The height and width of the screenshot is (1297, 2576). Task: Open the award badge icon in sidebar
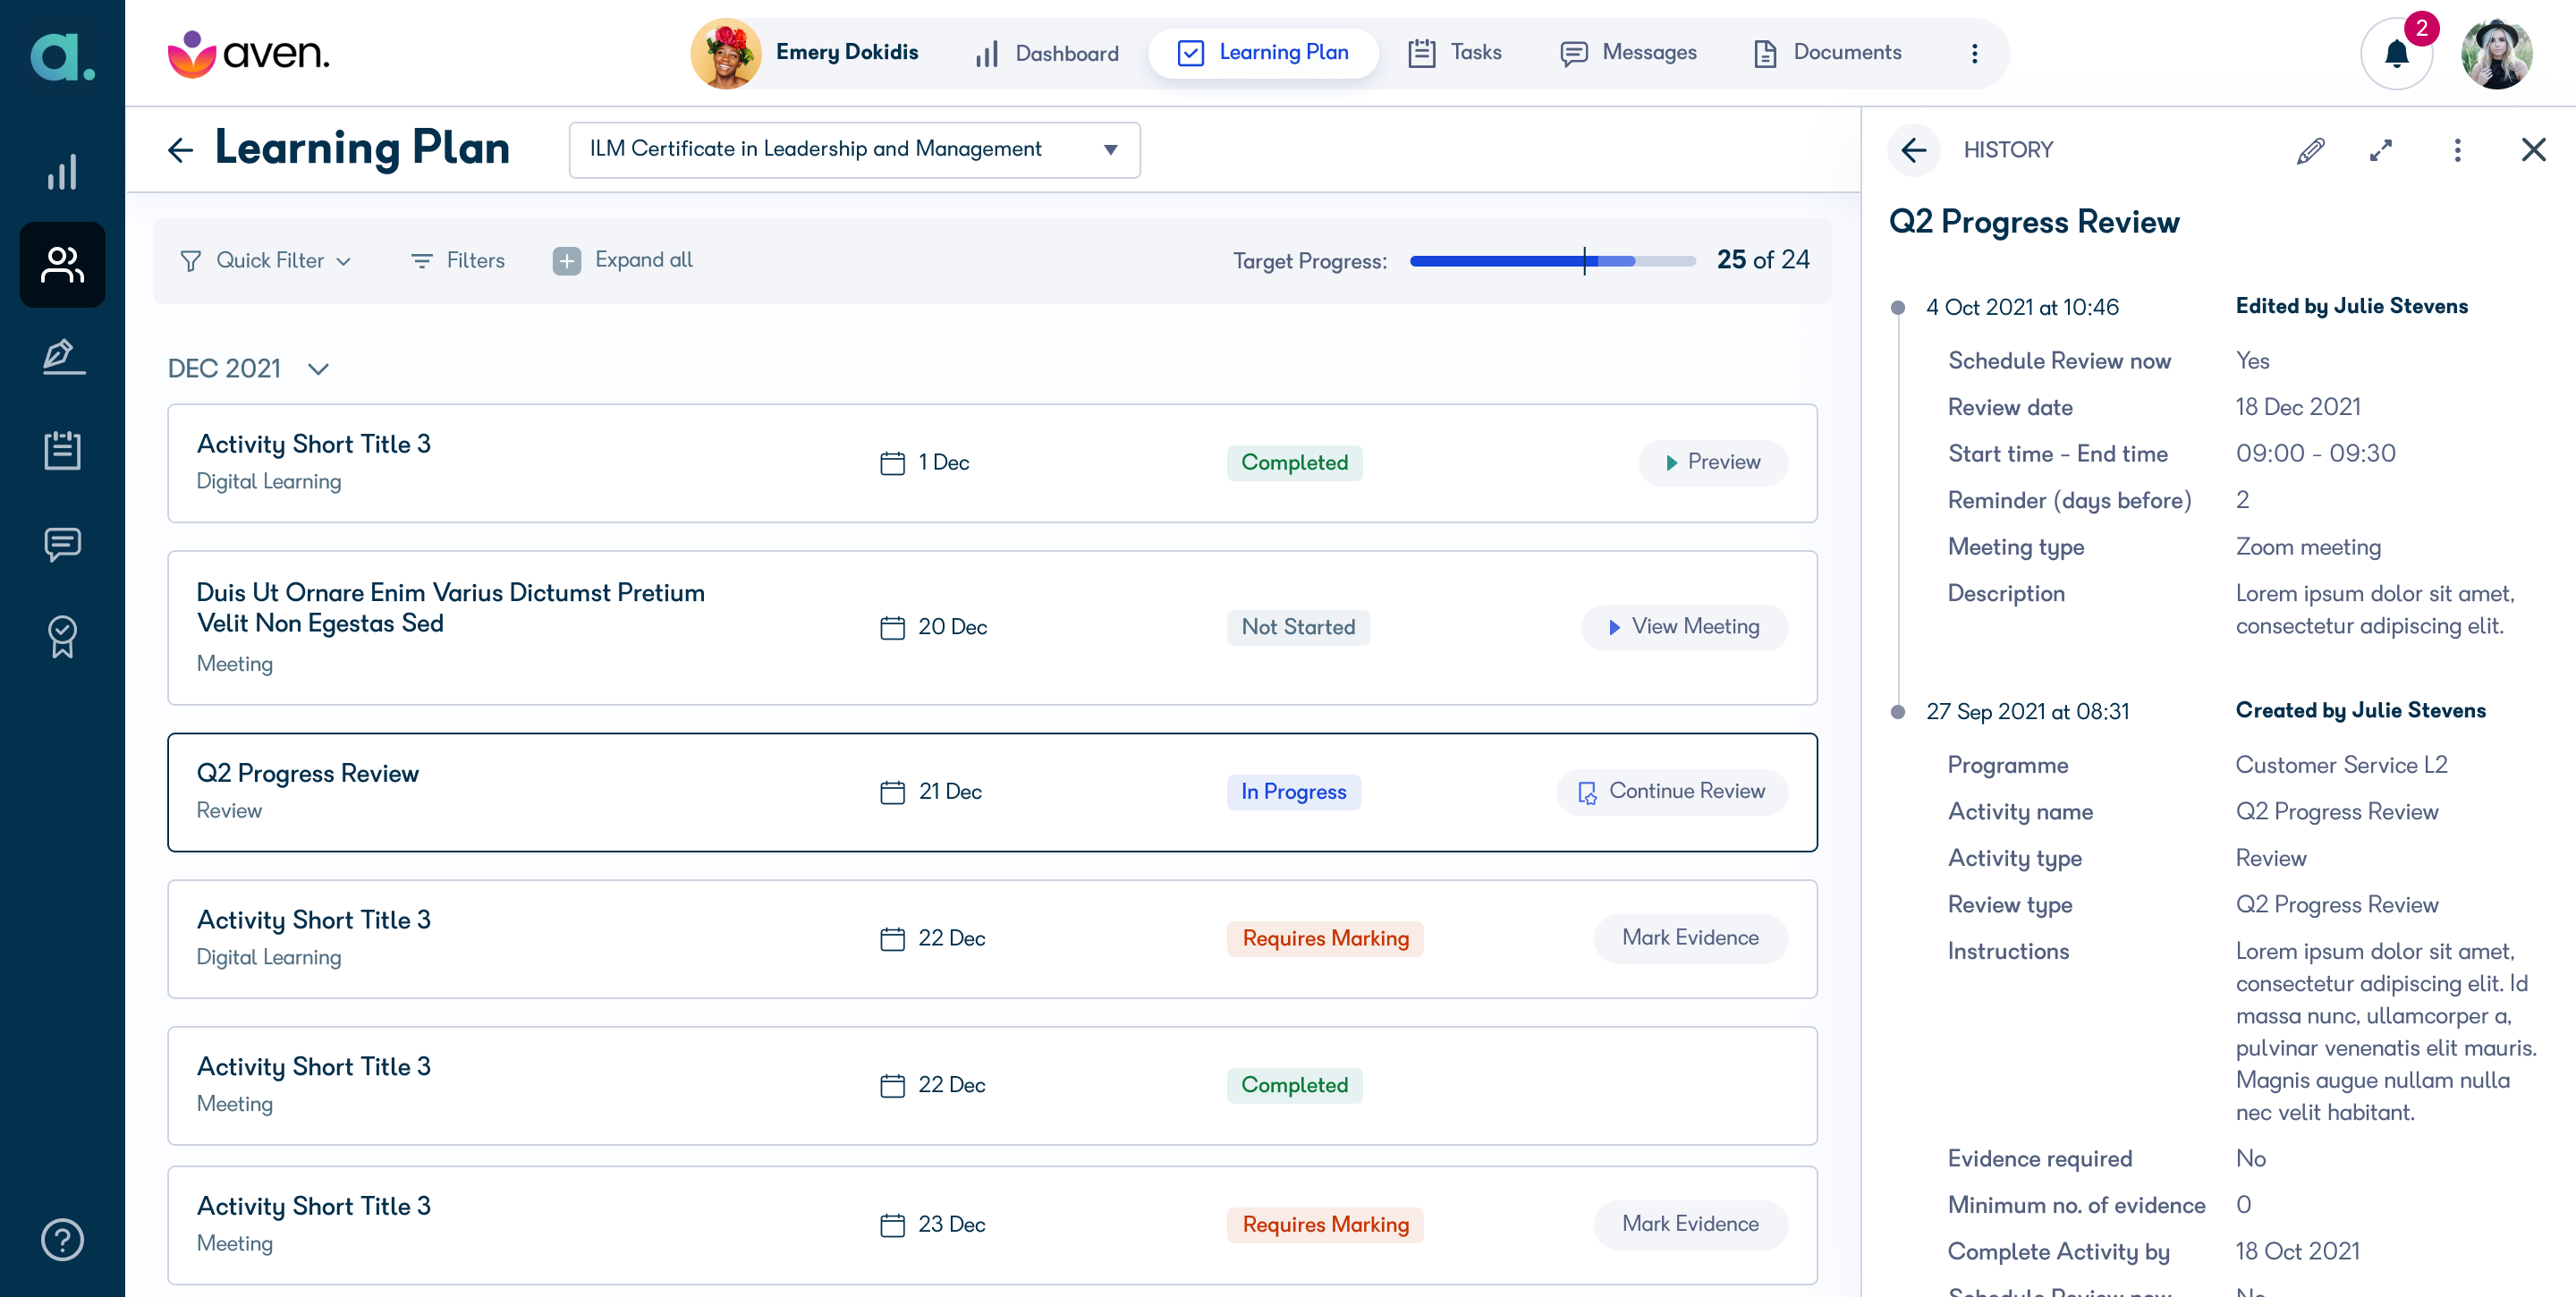point(62,636)
